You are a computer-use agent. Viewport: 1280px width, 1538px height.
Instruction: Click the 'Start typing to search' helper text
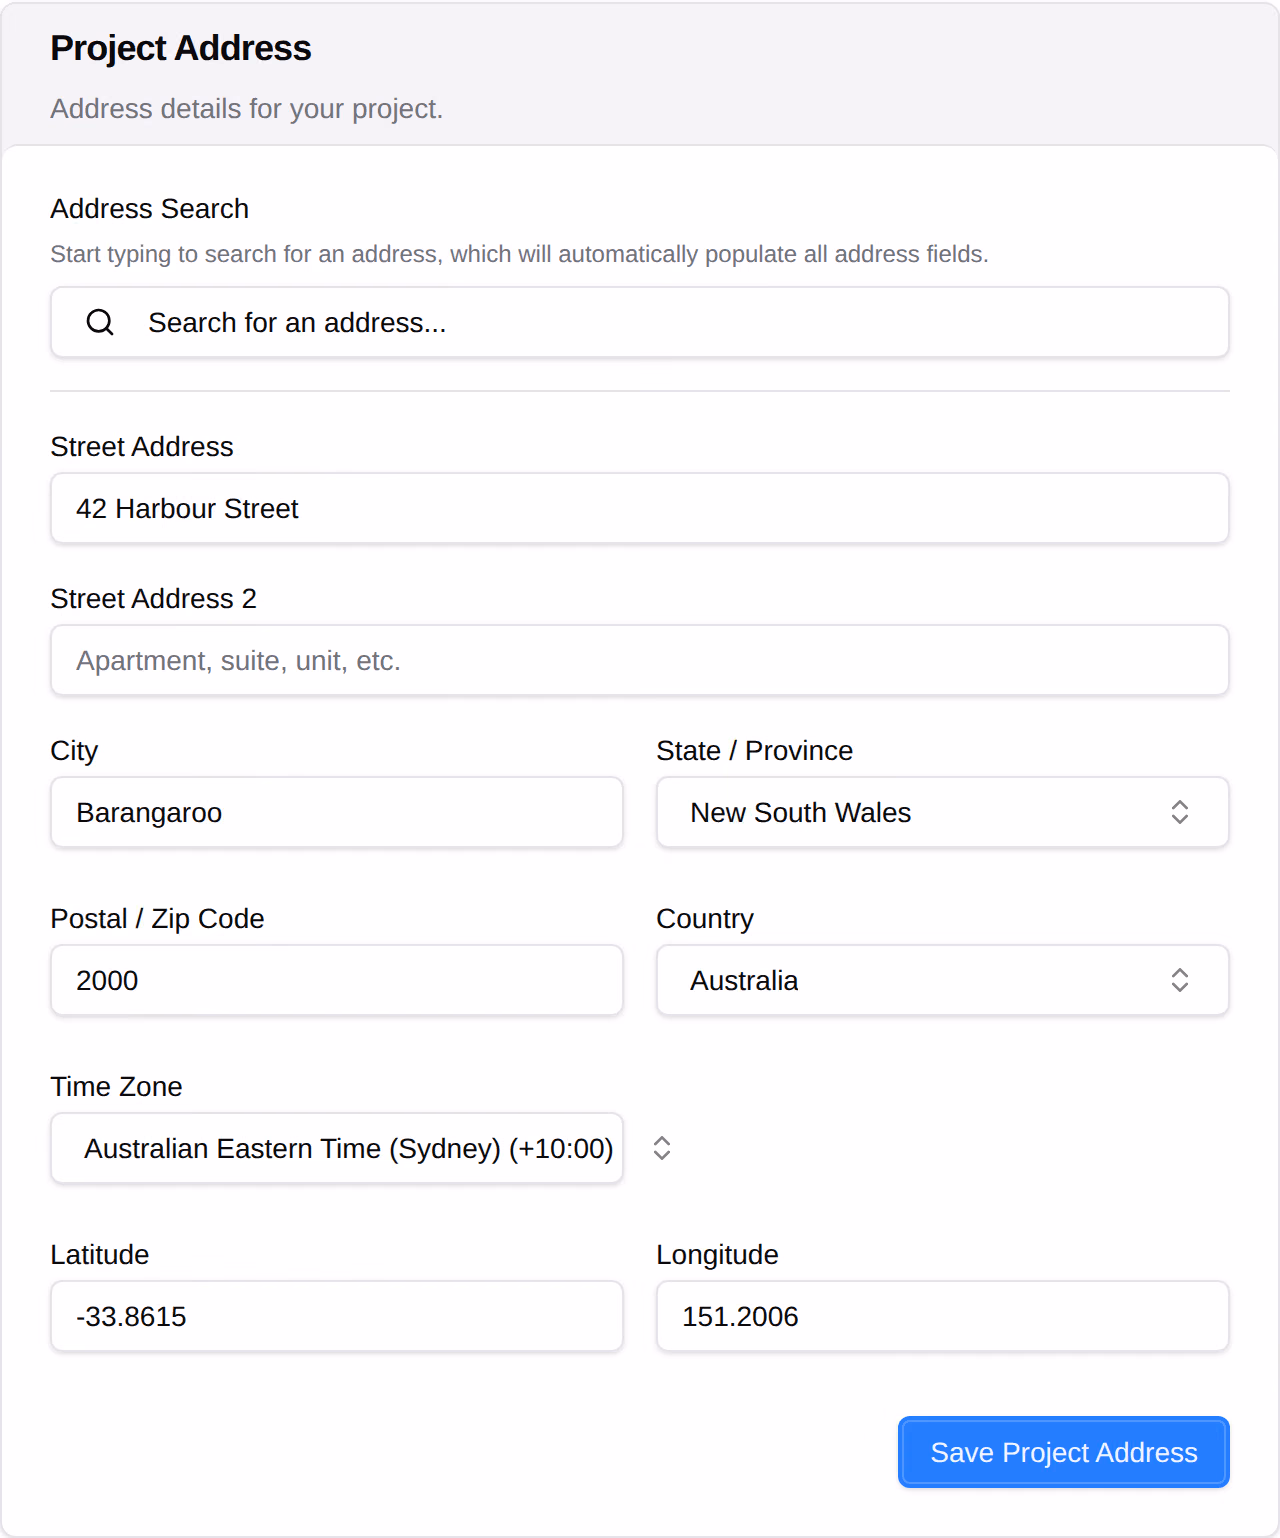(x=519, y=254)
